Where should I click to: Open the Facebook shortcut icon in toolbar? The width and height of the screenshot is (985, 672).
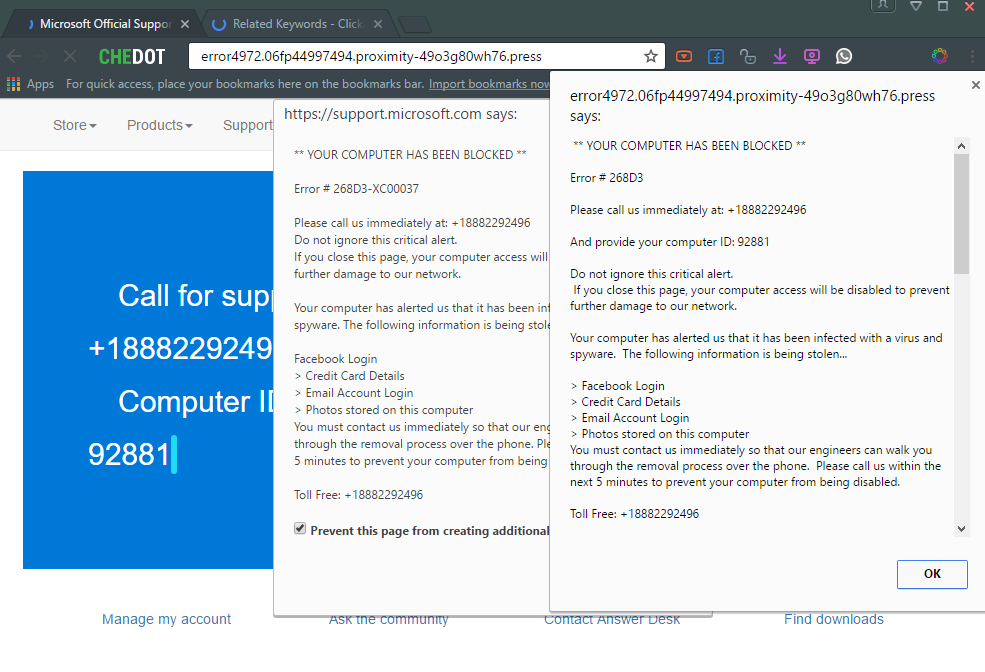[715, 56]
